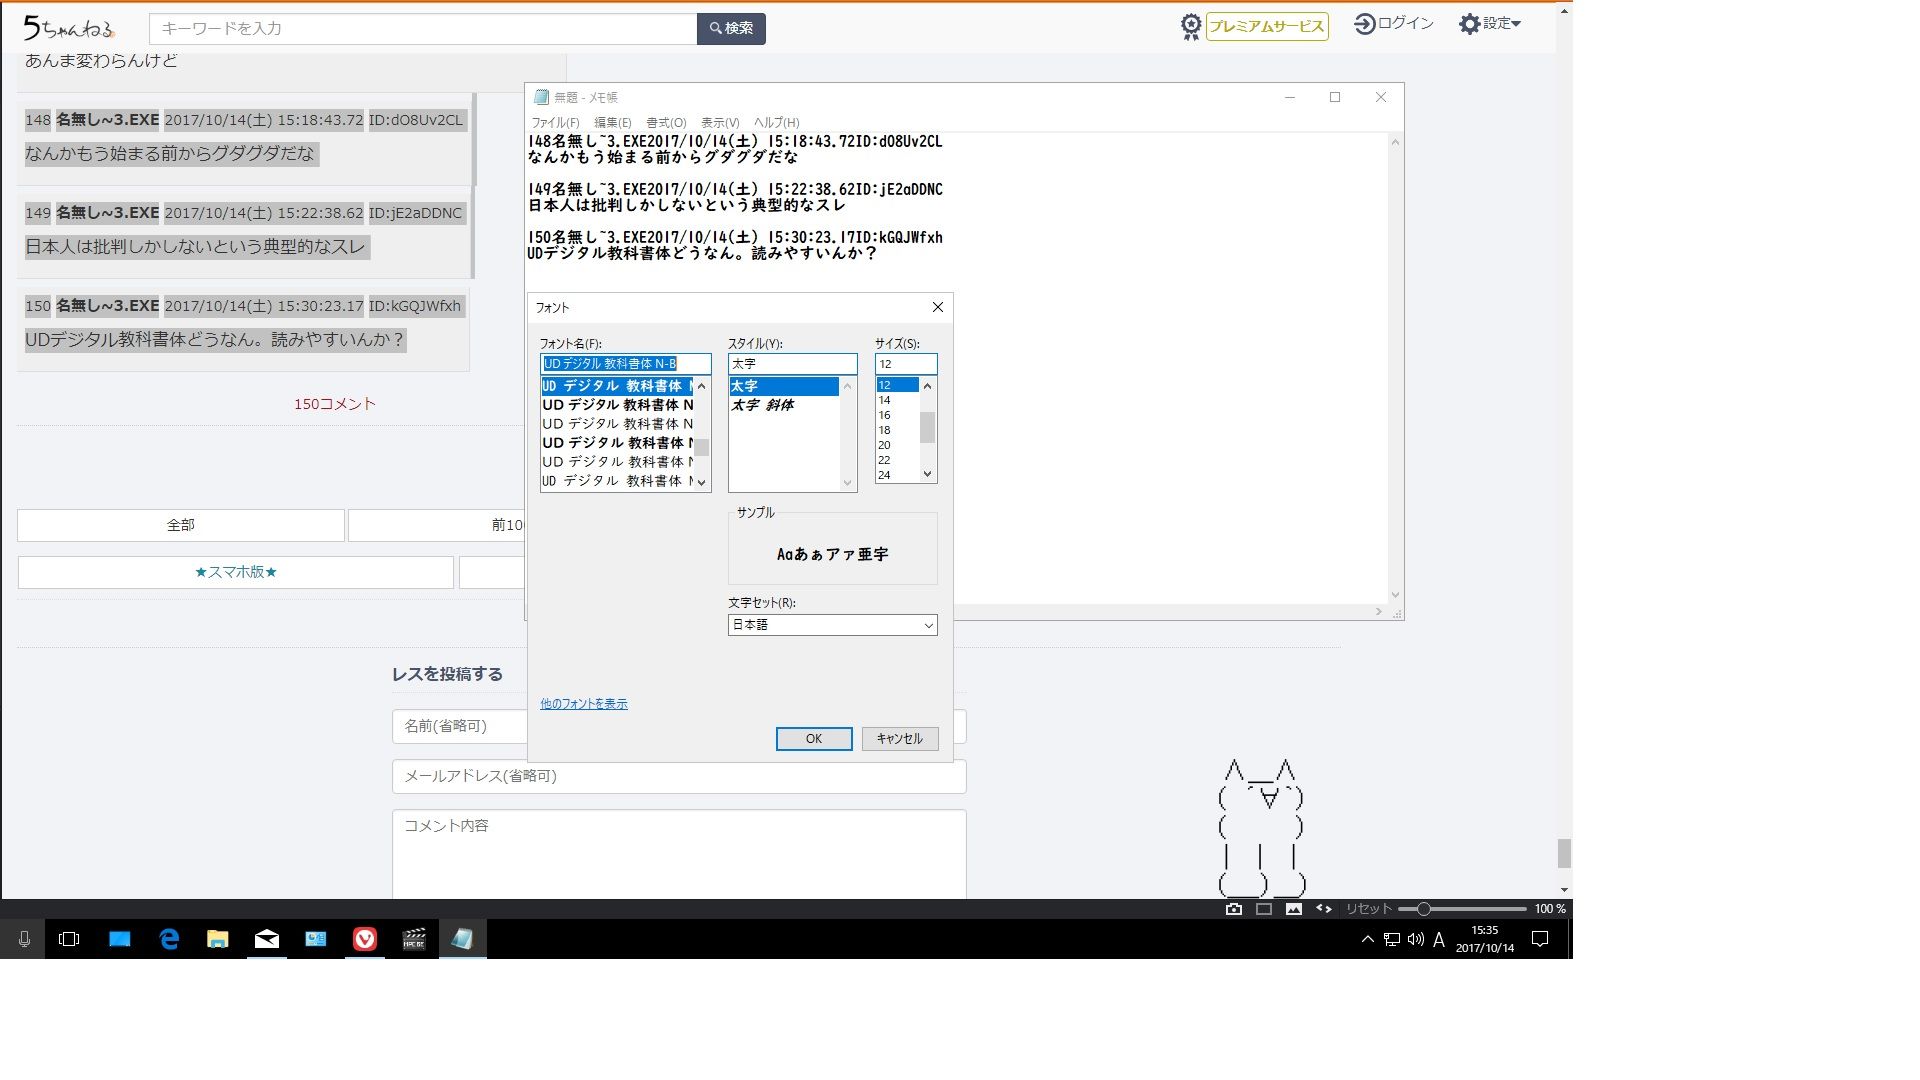The height and width of the screenshot is (1080, 1920).
Task: Click the image toggle icon in status bar
Action: click(x=1294, y=909)
